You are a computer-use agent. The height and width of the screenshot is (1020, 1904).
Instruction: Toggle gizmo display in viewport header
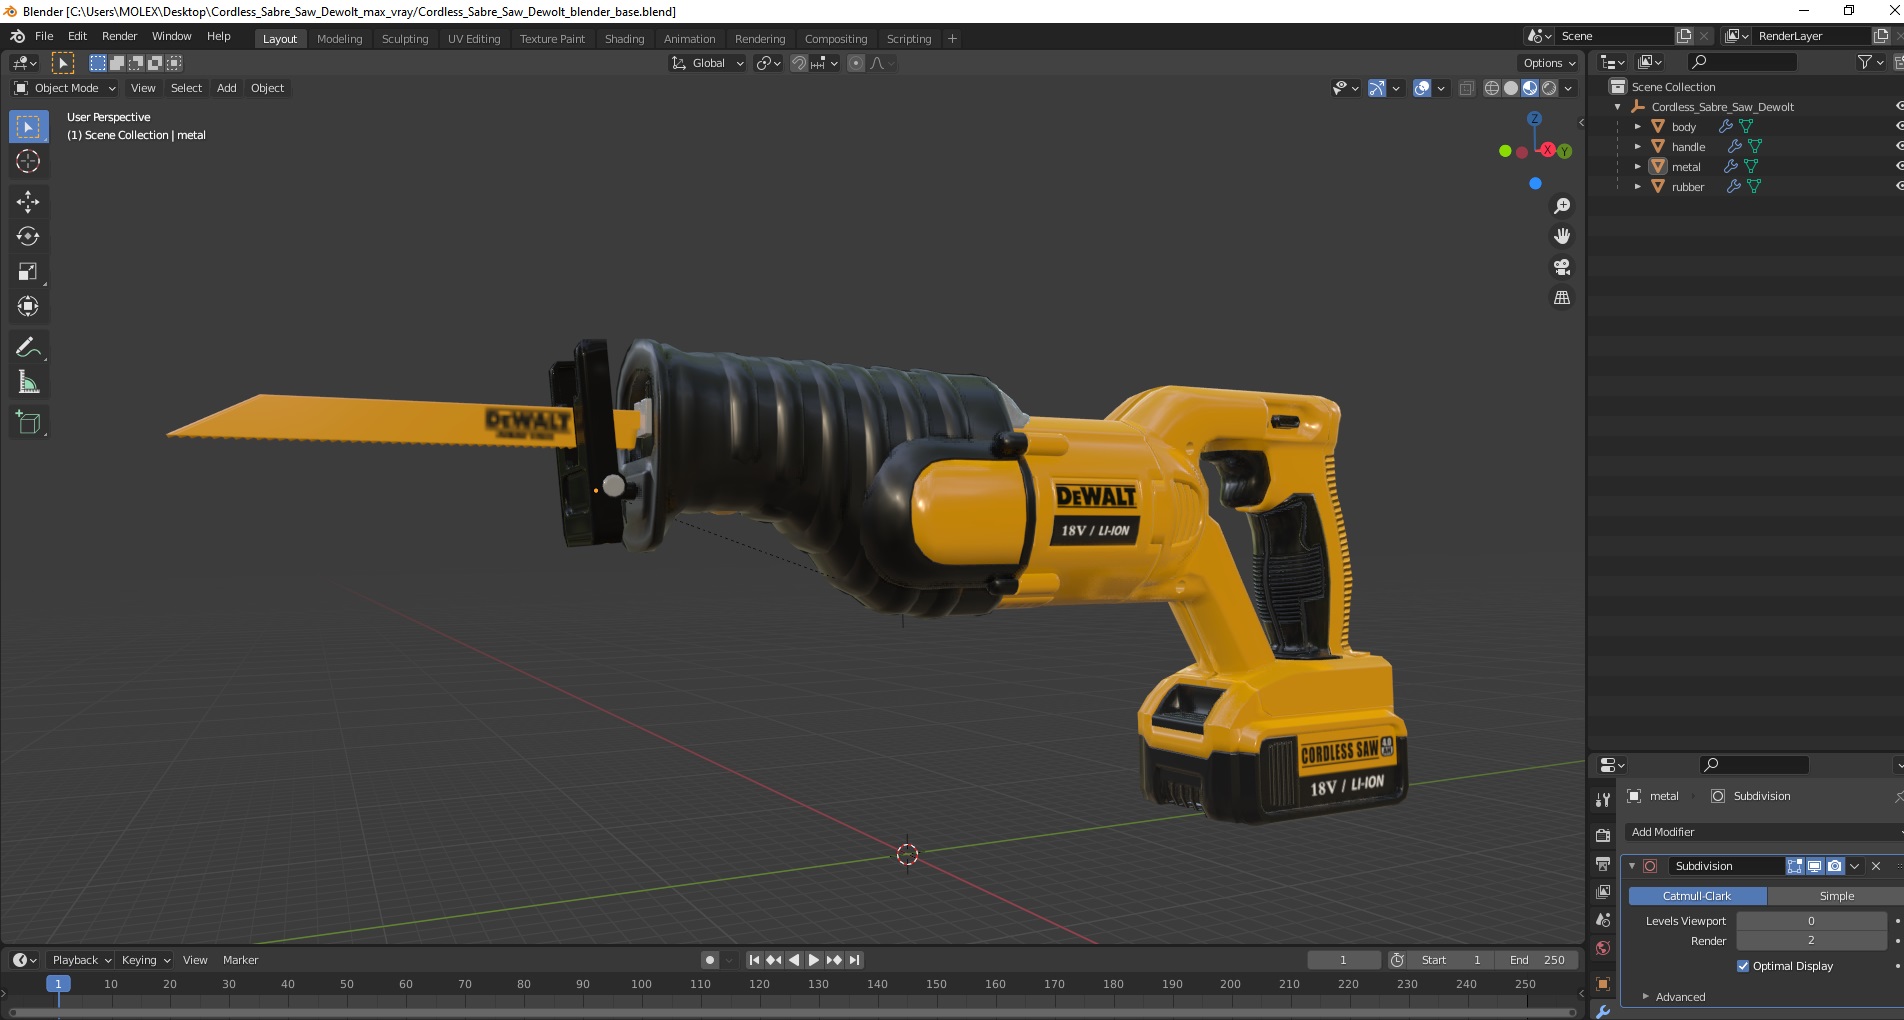click(1376, 88)
